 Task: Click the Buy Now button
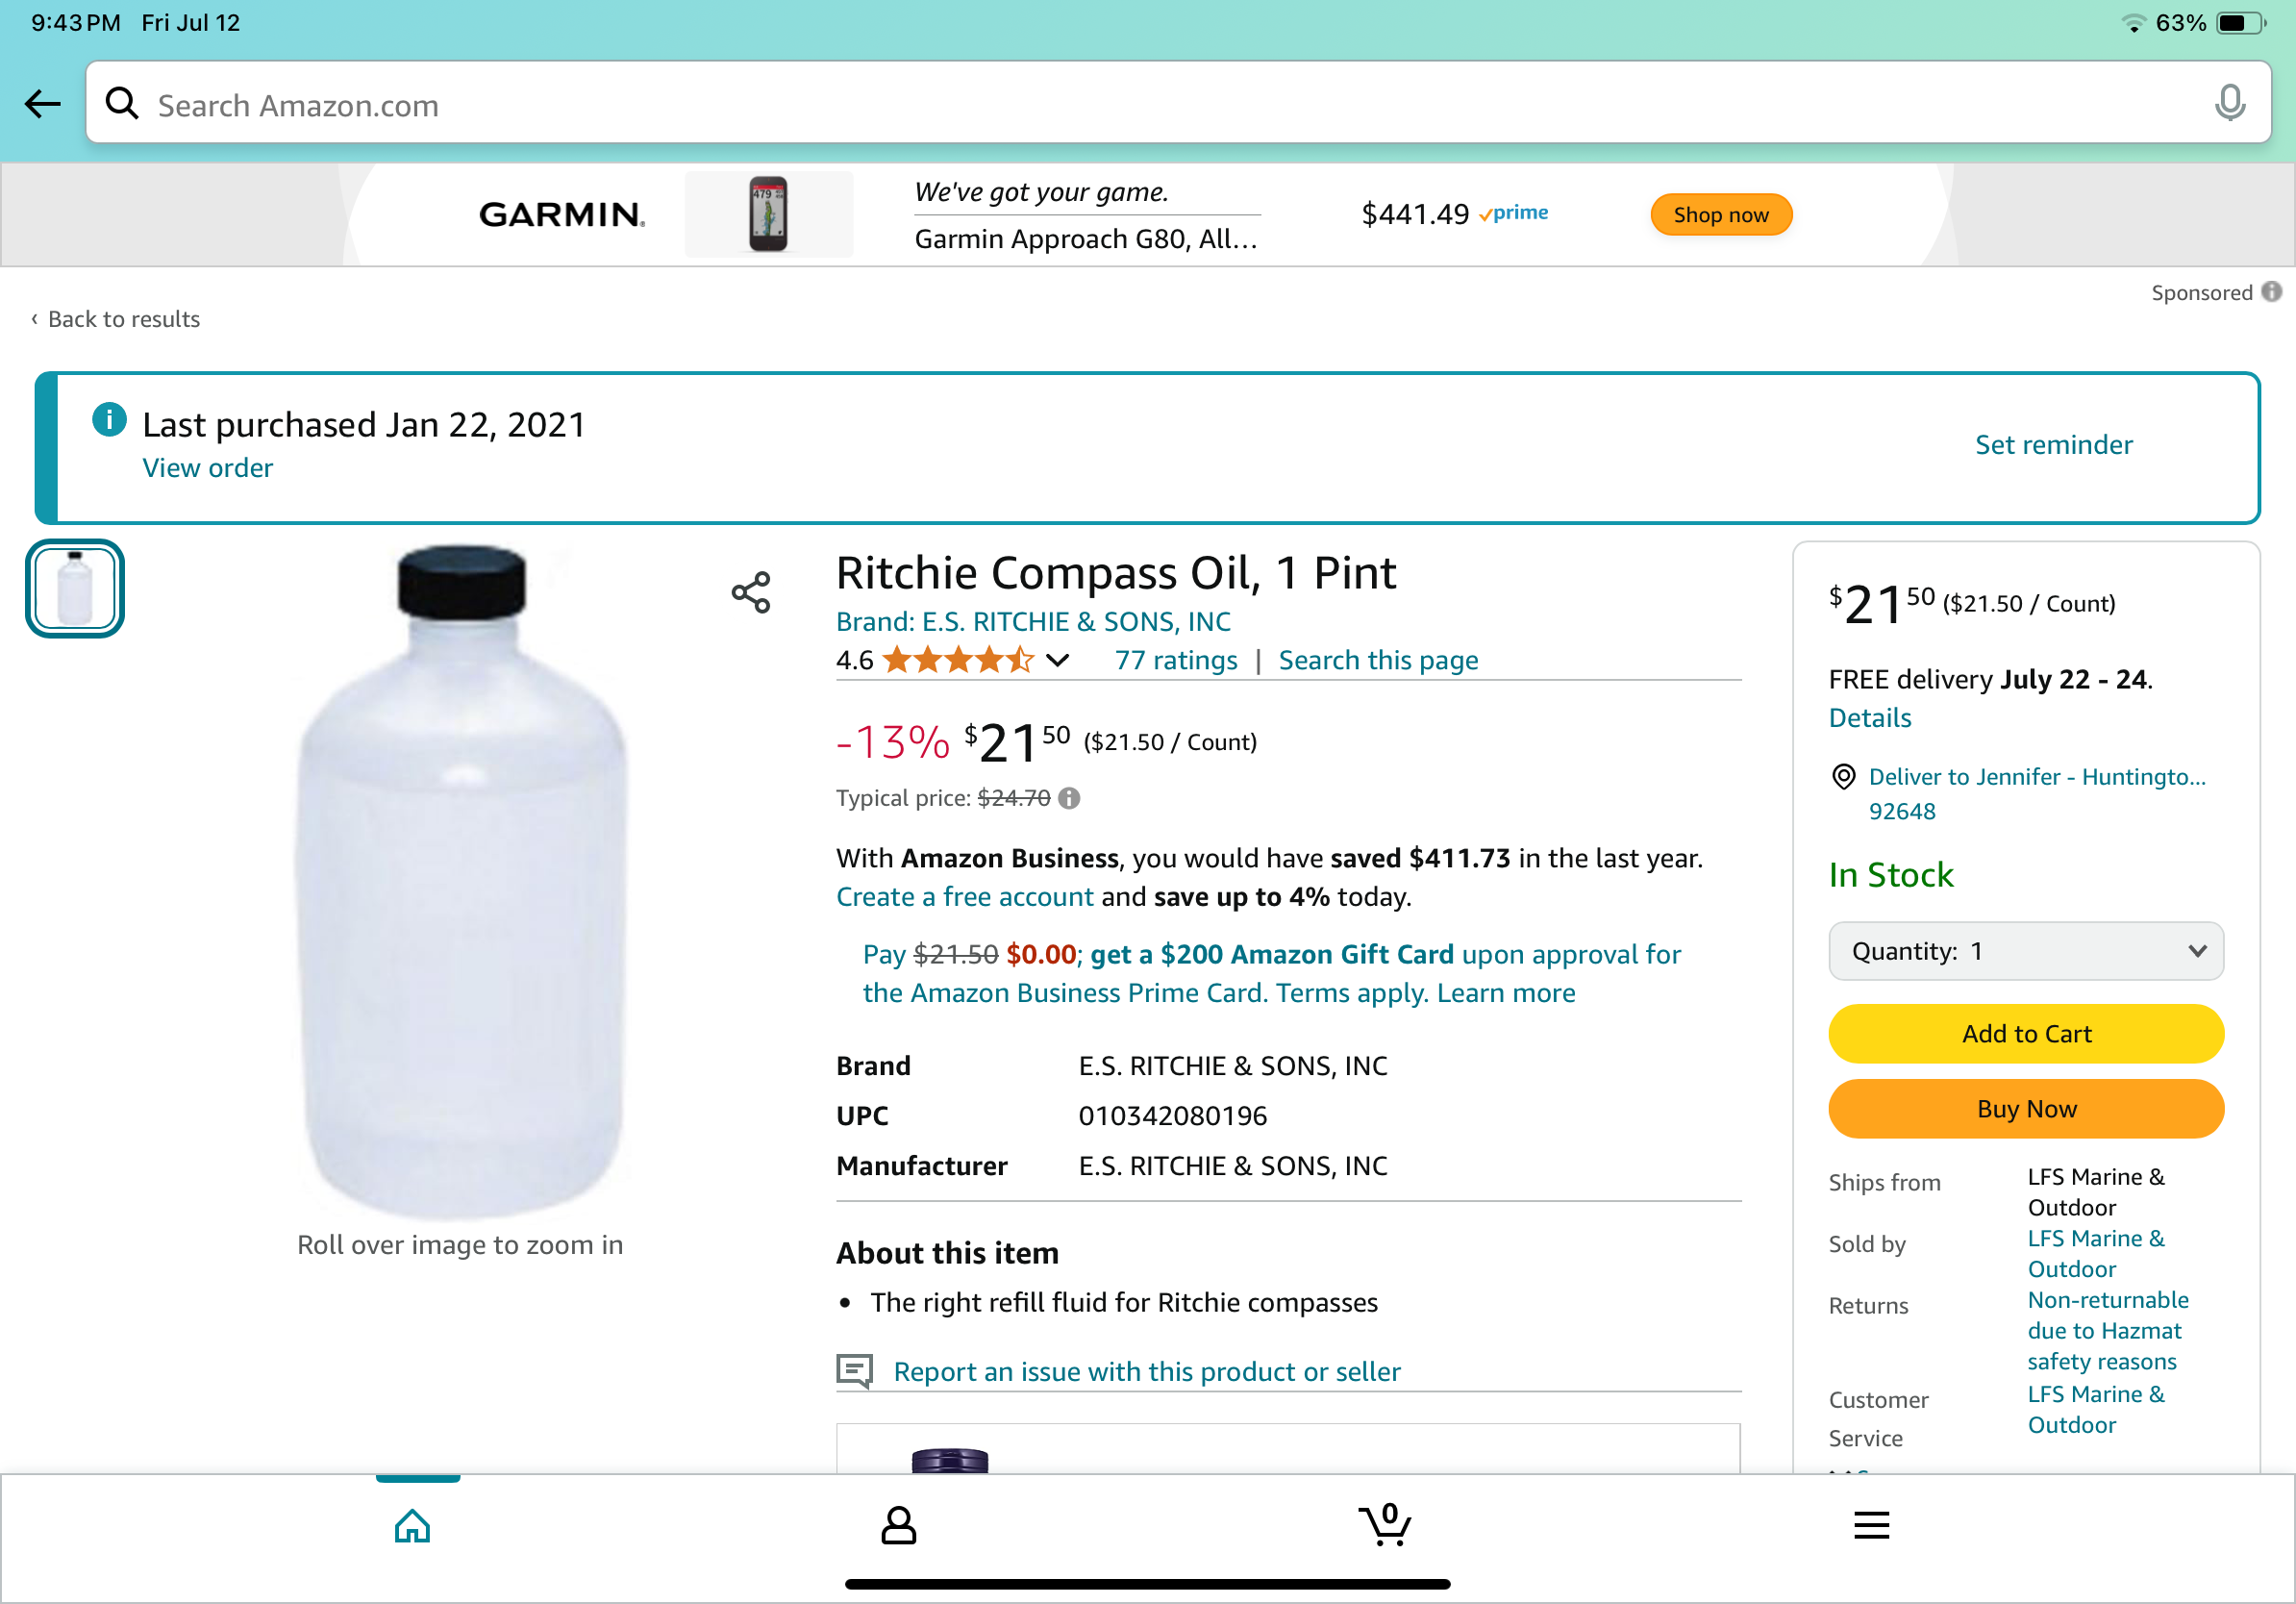point(2026,1108)
